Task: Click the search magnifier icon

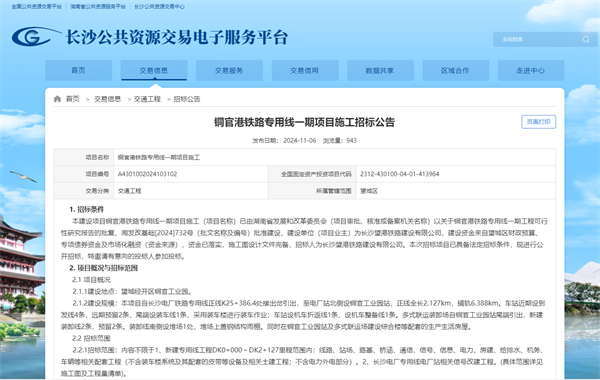Action: tap(586, 39)
